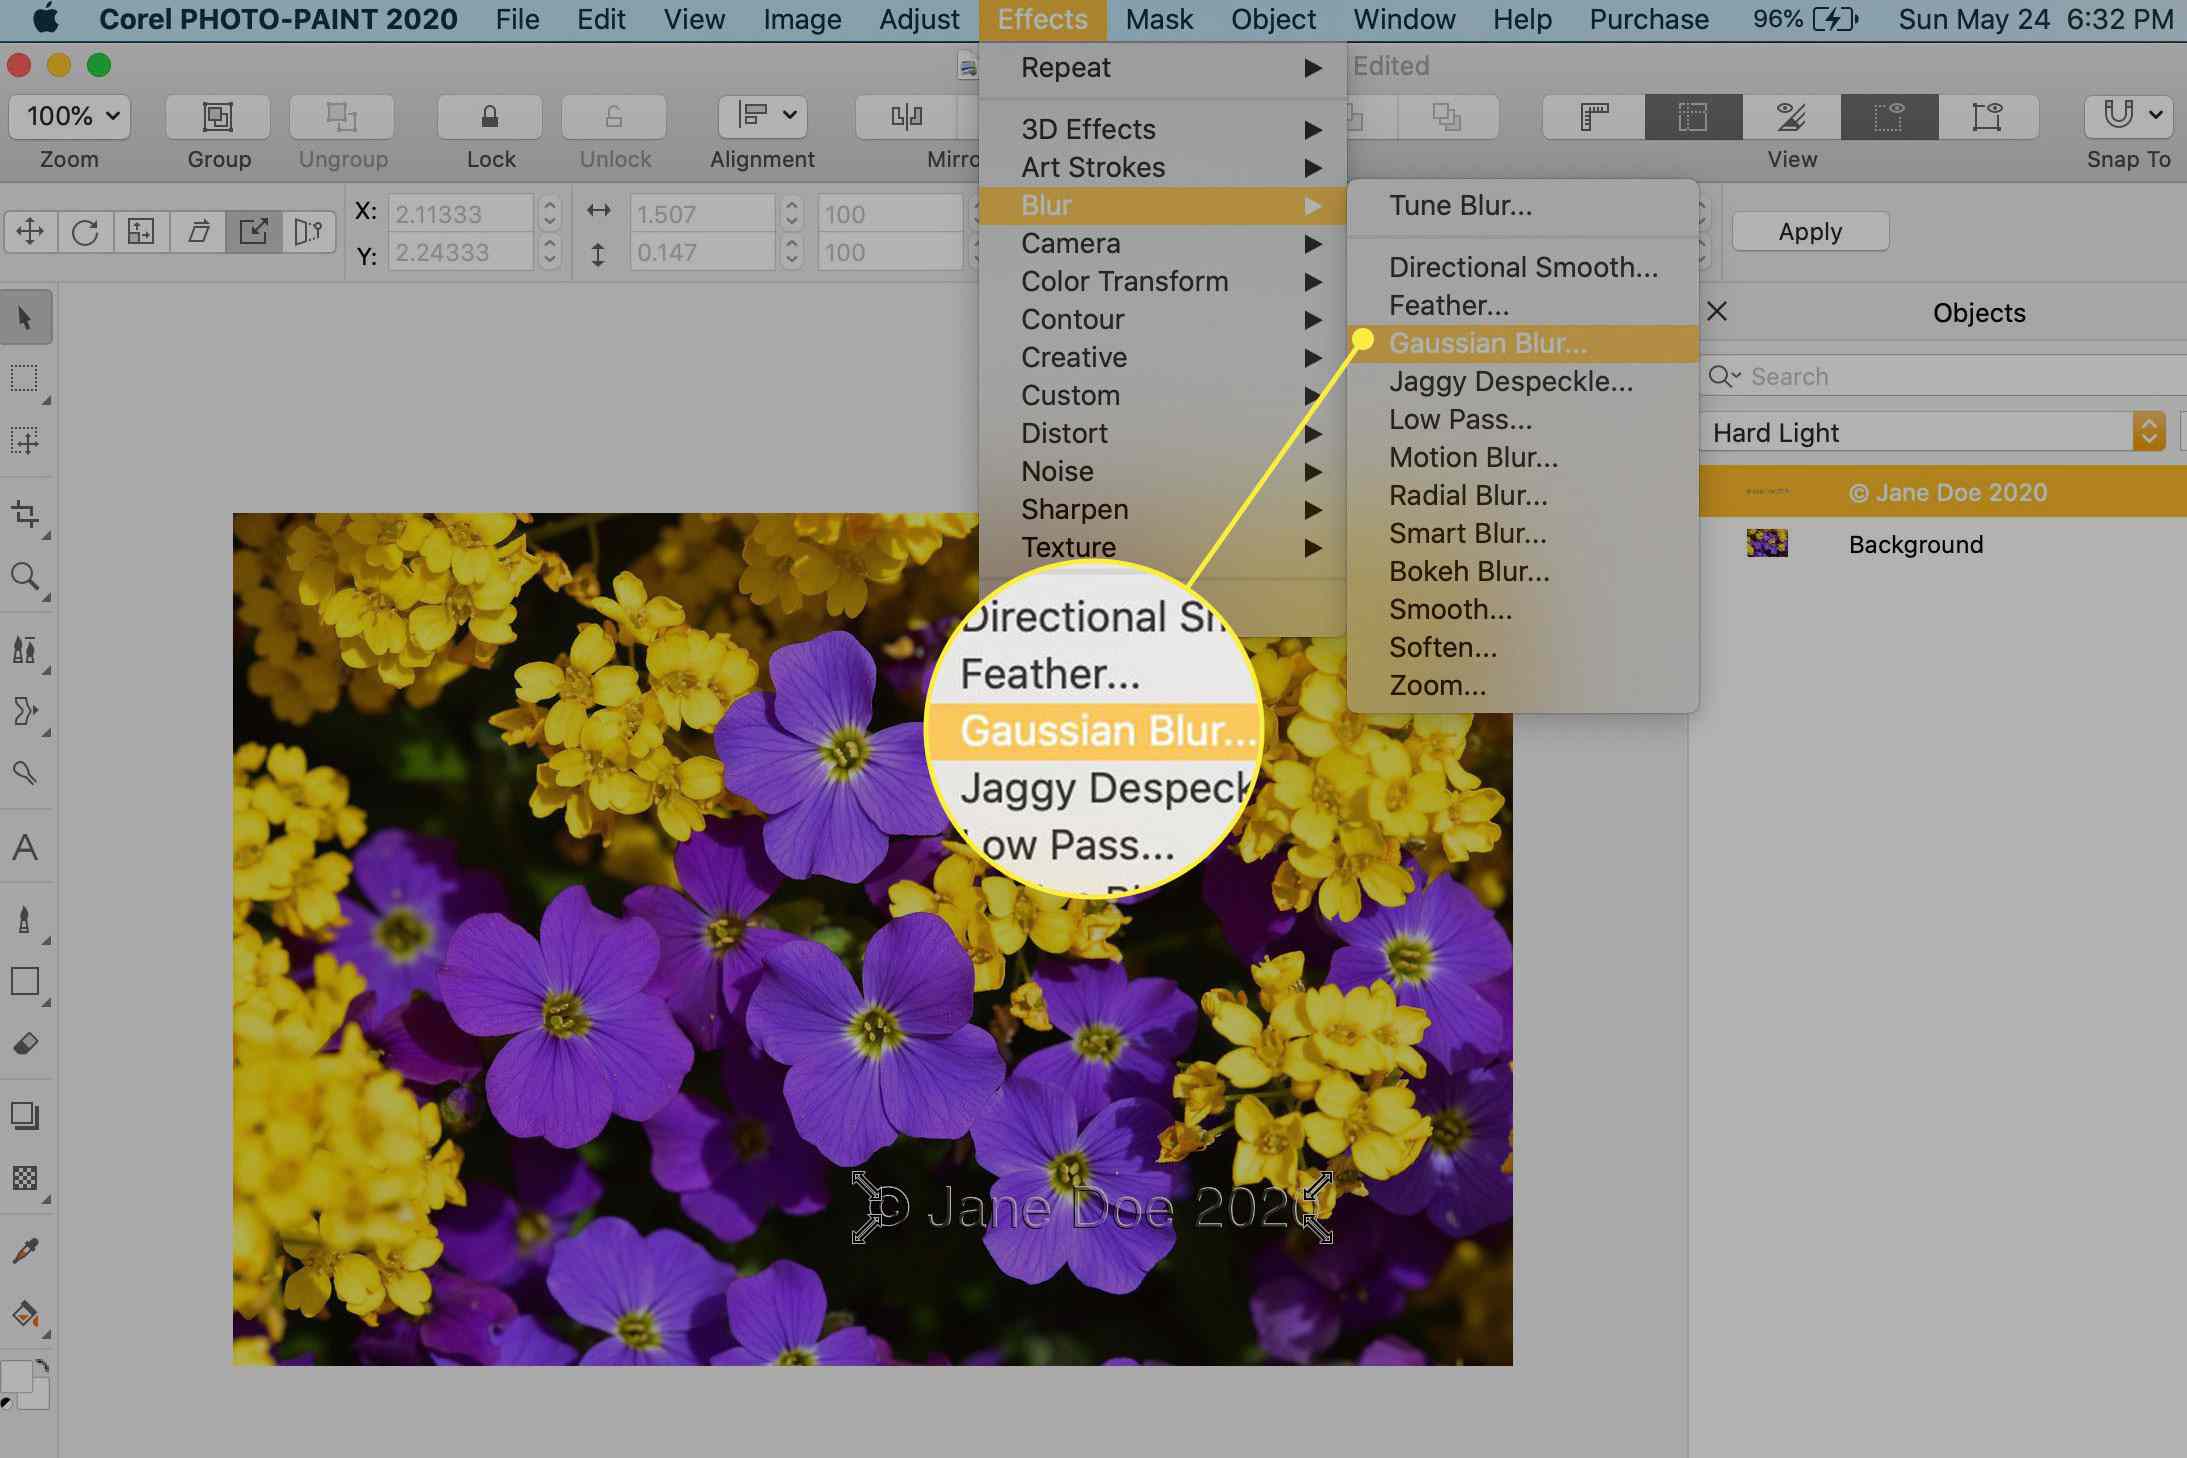Select the Rectangle shape tool
This screenshot has width=2187, height=1458.
25,981
